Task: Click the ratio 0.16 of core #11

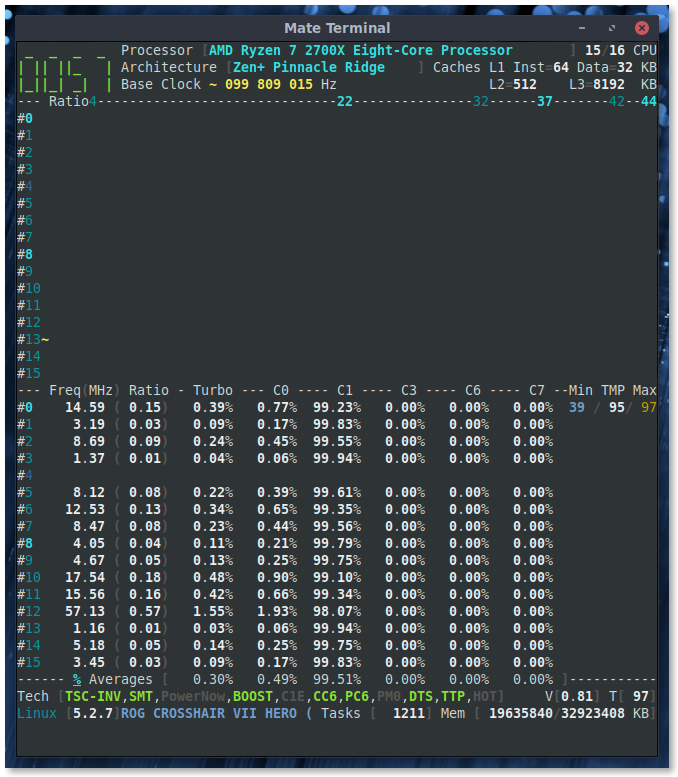Action: 145,594
